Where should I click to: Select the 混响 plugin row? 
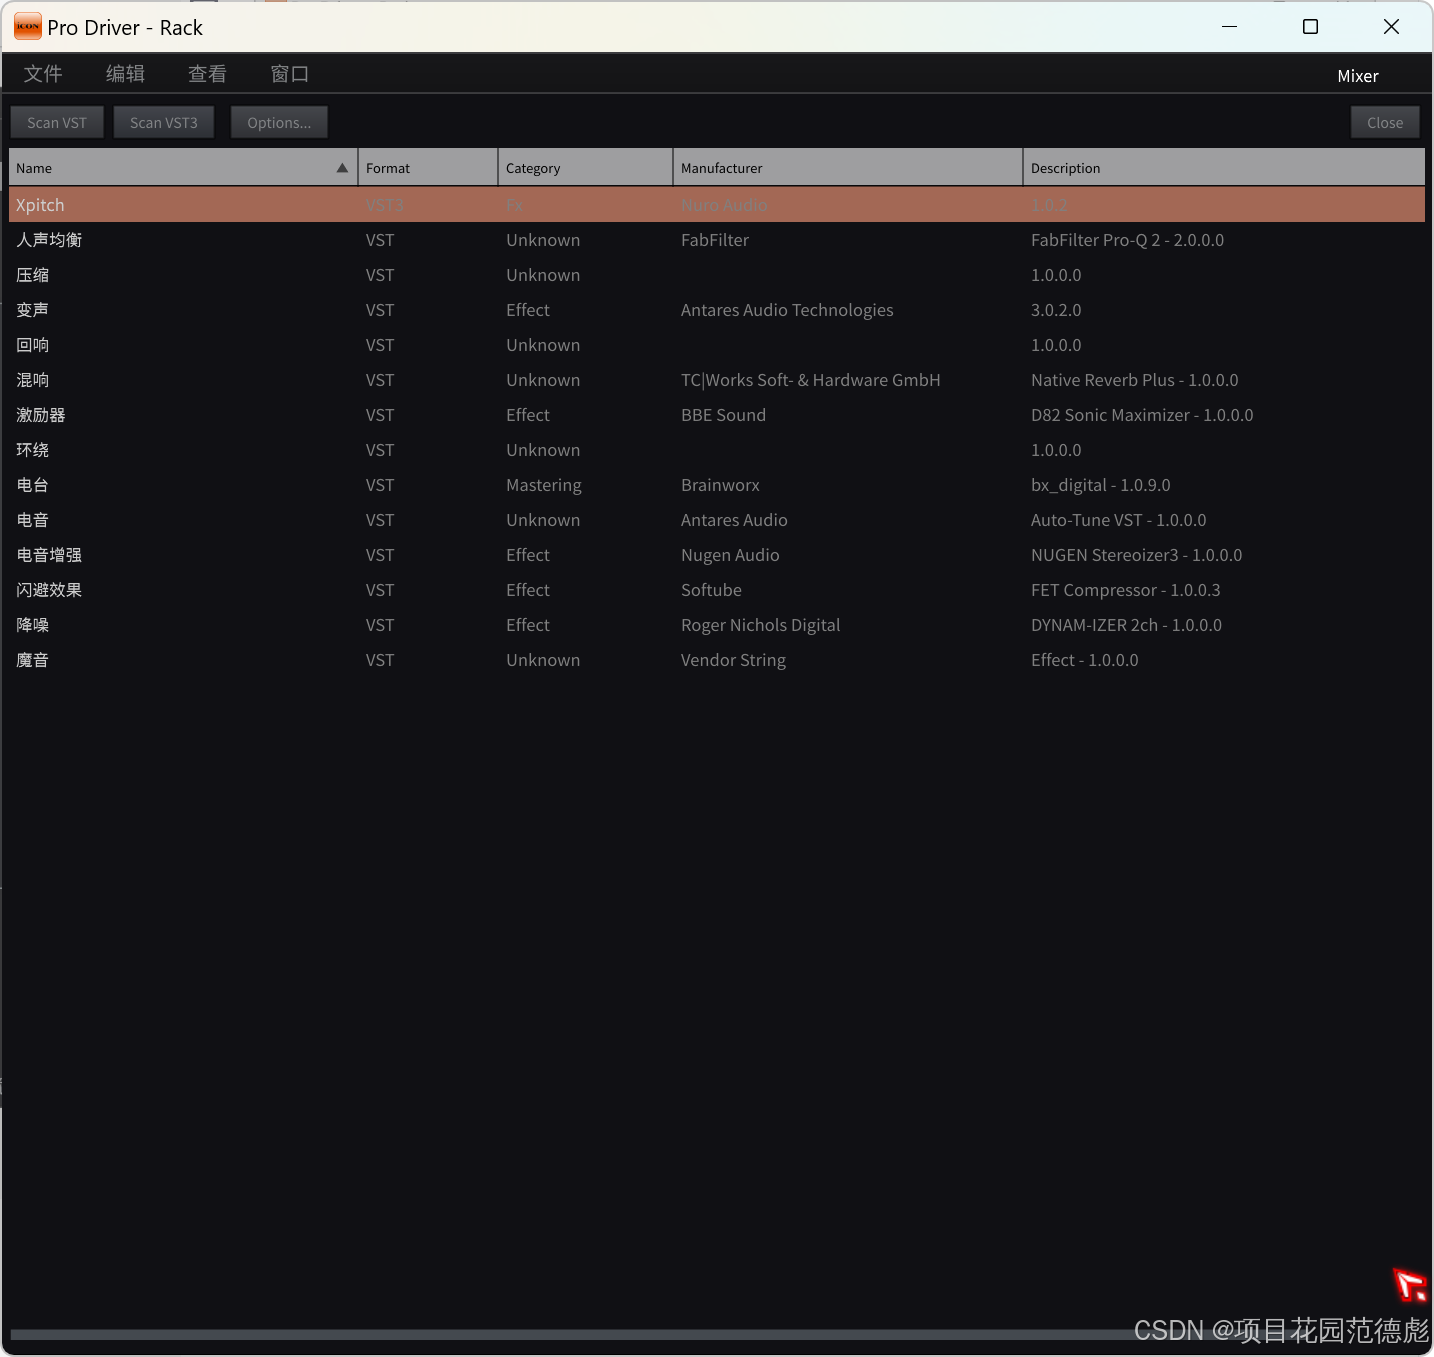tap(717, 380)
